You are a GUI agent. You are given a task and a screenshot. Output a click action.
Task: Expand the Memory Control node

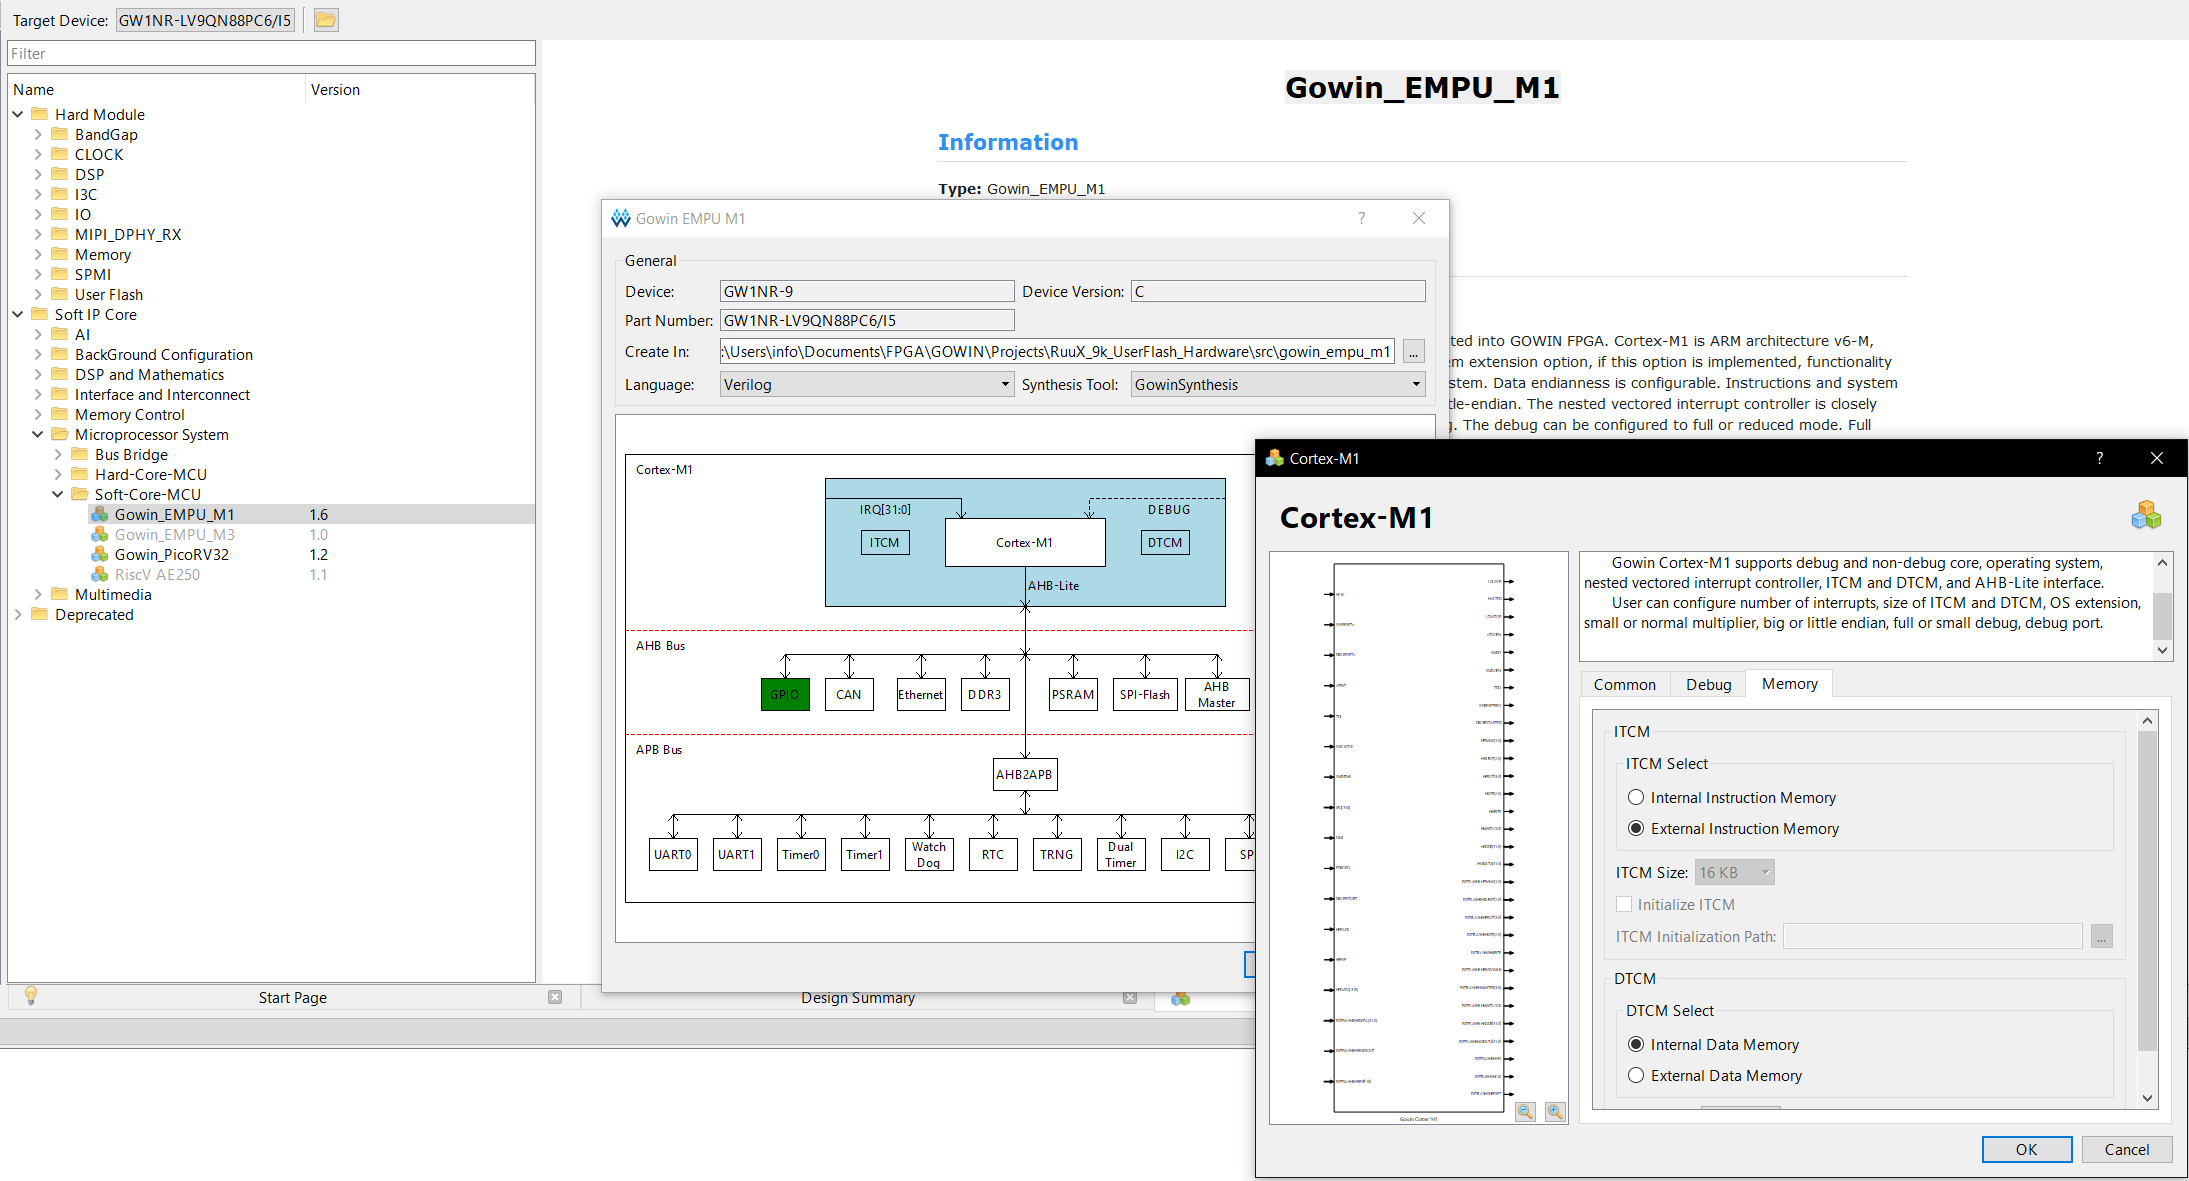(38, 414)
